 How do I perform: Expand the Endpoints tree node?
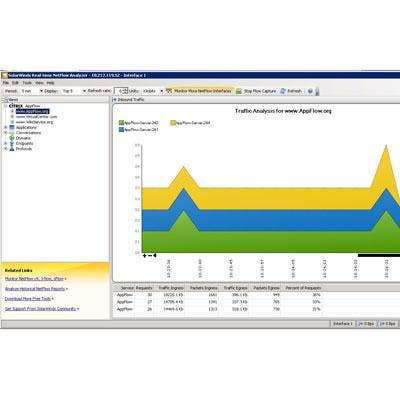6,143
